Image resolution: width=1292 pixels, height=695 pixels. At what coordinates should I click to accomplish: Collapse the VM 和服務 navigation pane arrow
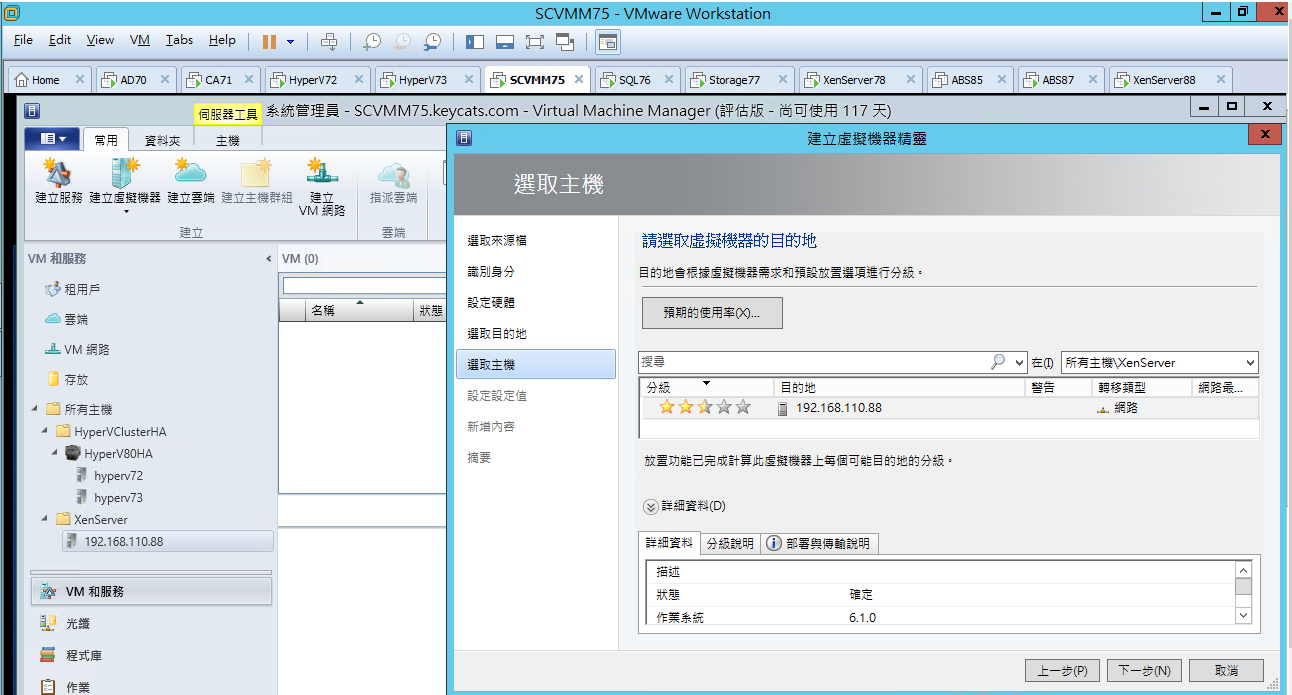268,259
